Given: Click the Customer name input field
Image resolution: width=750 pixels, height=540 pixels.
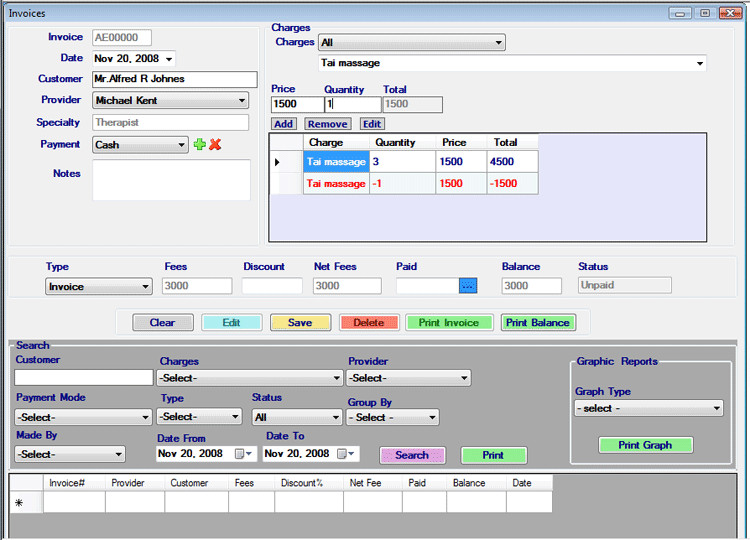Looking at the screenshot, I should coord(175,79).
